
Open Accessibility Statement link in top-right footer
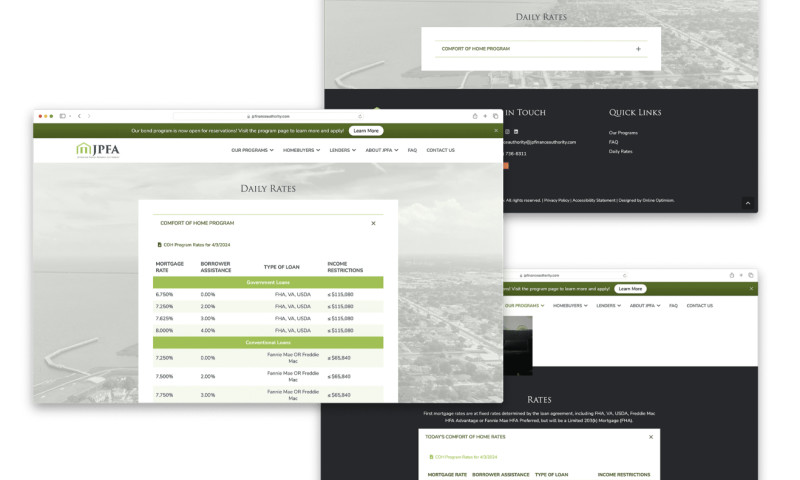coord(594,200)
